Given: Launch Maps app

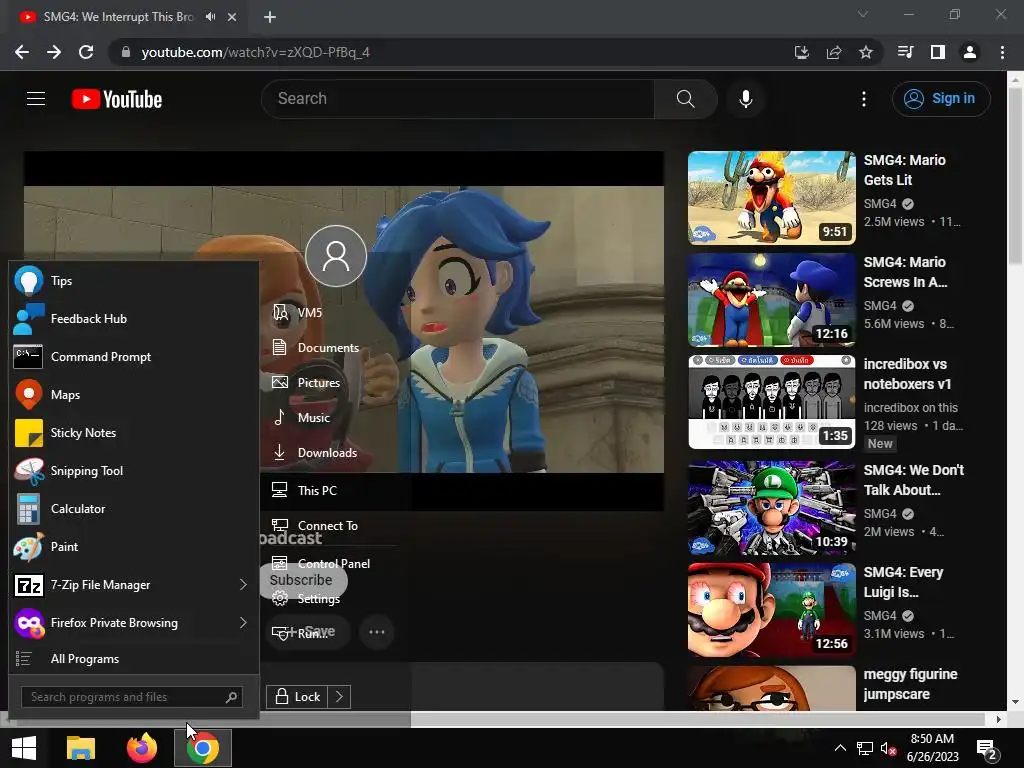Looking at the screenshot, I should click(134, 394).
